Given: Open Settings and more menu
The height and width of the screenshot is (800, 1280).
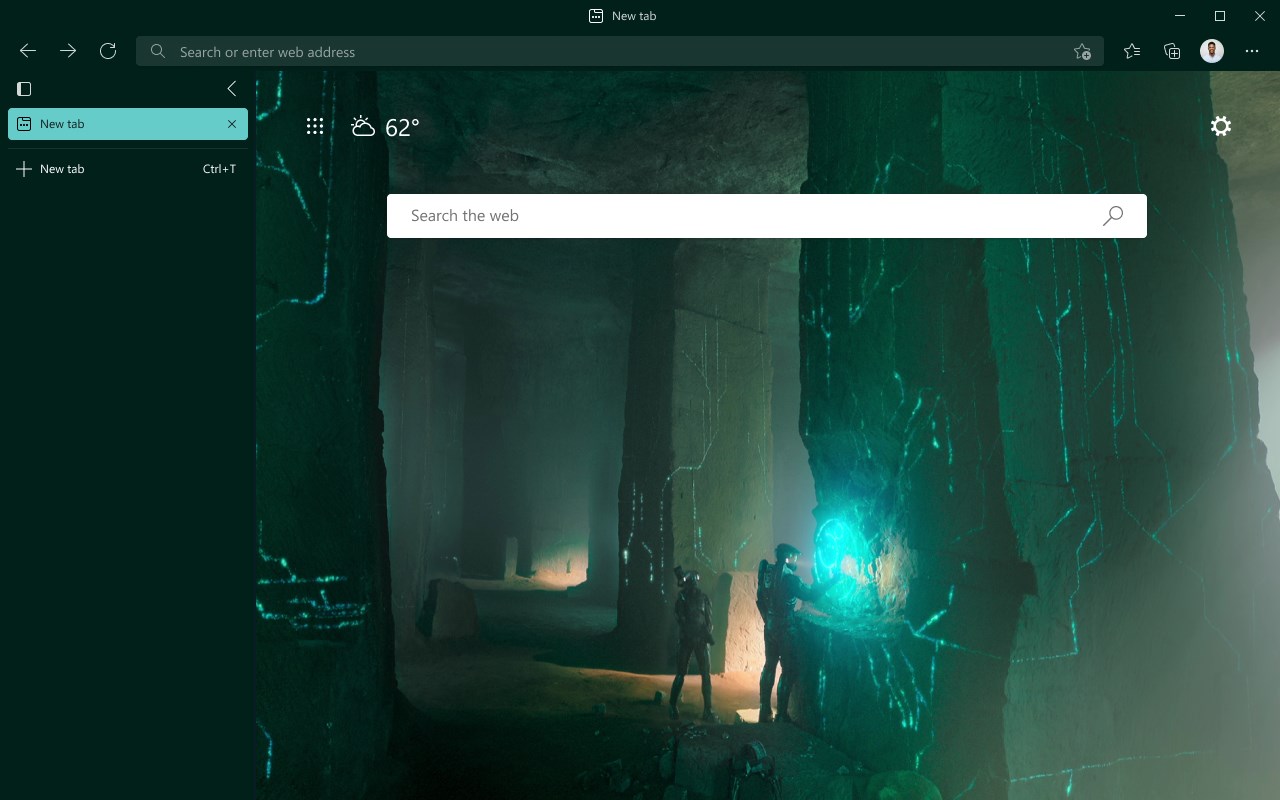Looking at the screenshot, I should coord(1252,51).
